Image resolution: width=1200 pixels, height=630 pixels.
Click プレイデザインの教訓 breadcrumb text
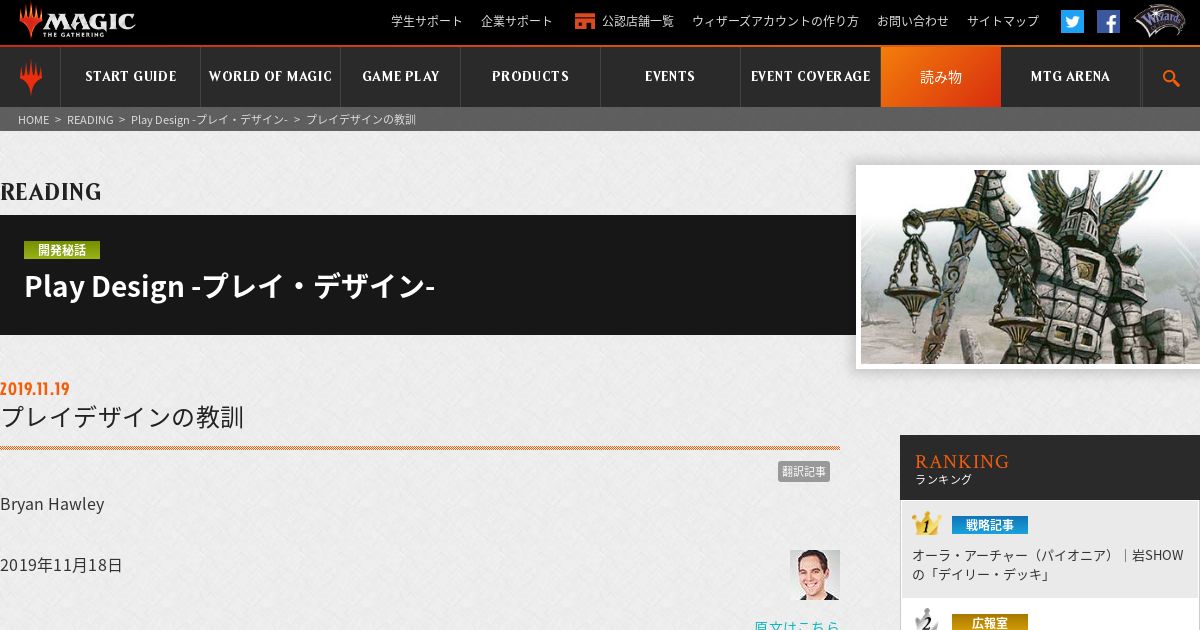point(361,119)
